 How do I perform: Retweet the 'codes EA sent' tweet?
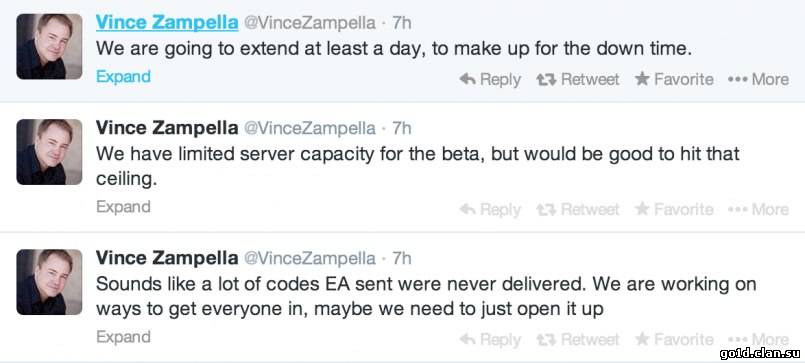pyautogui.click(x=578, y=339)
